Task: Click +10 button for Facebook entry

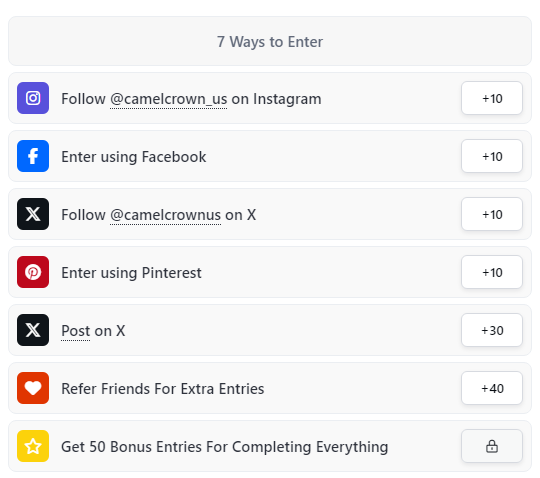Action: (x=492, y=156)
